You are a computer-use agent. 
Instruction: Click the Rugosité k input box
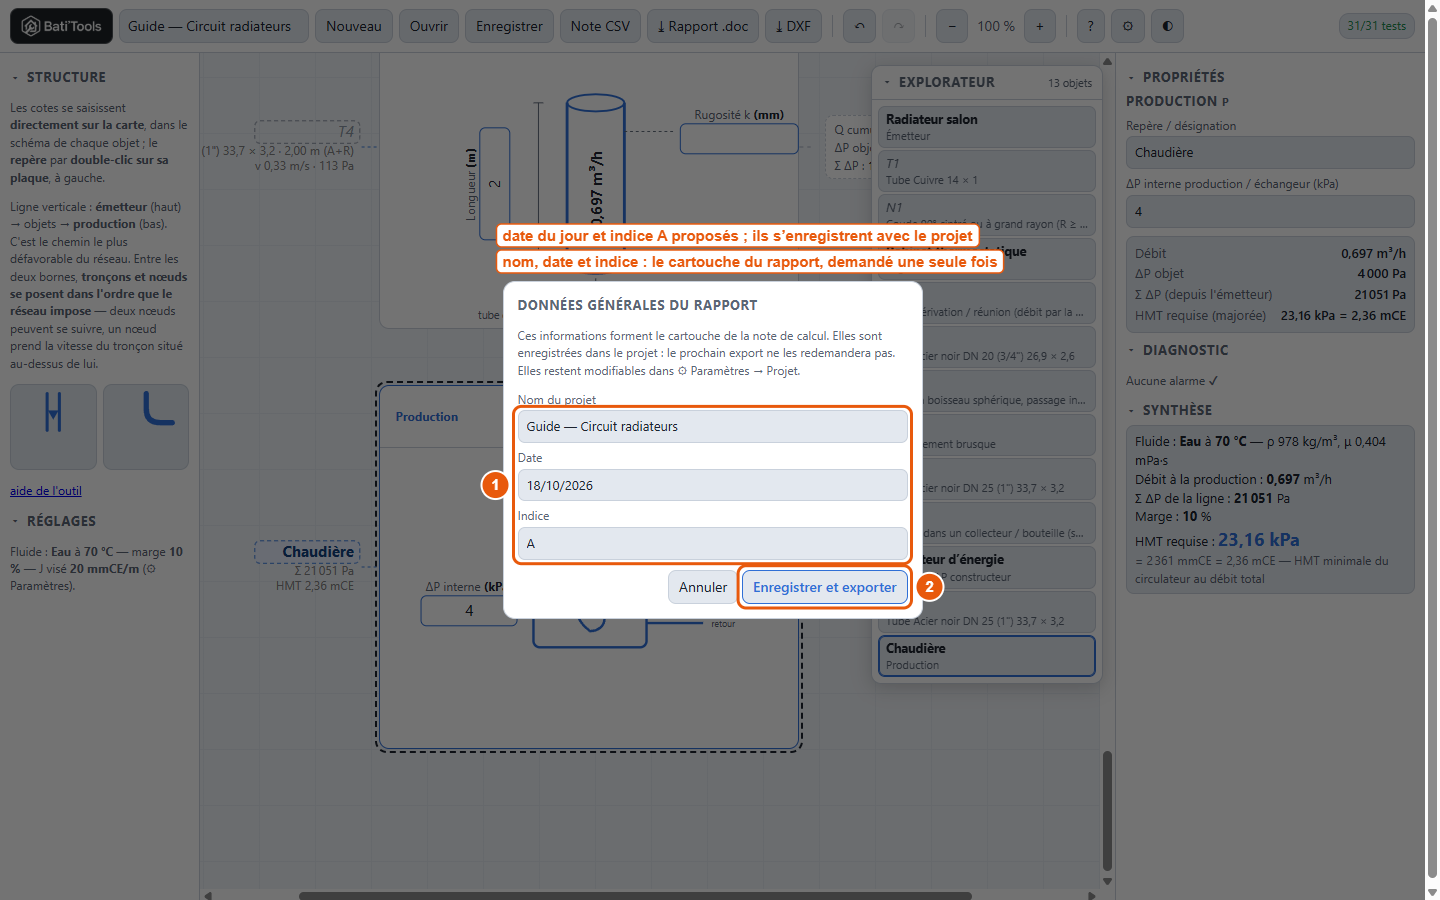739,139
